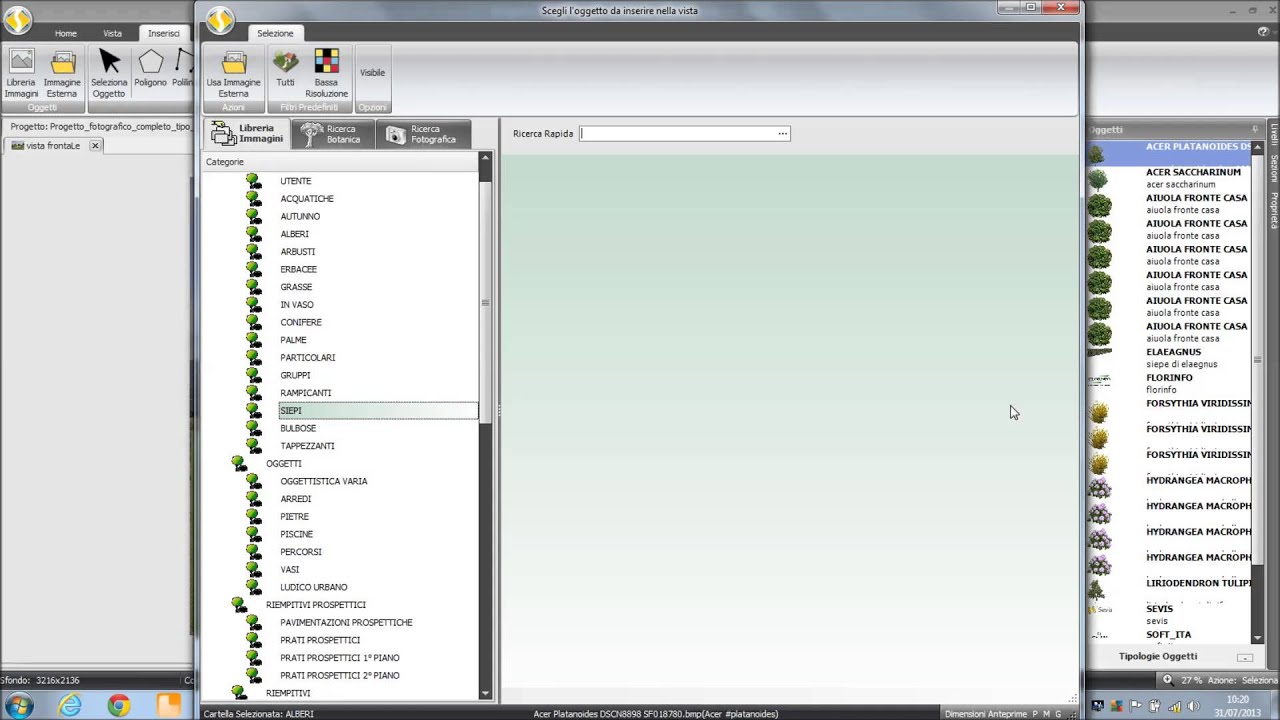Open Google Chrome from the taskbar
This screenshot has height=720, width=1280.
(119, 706)
